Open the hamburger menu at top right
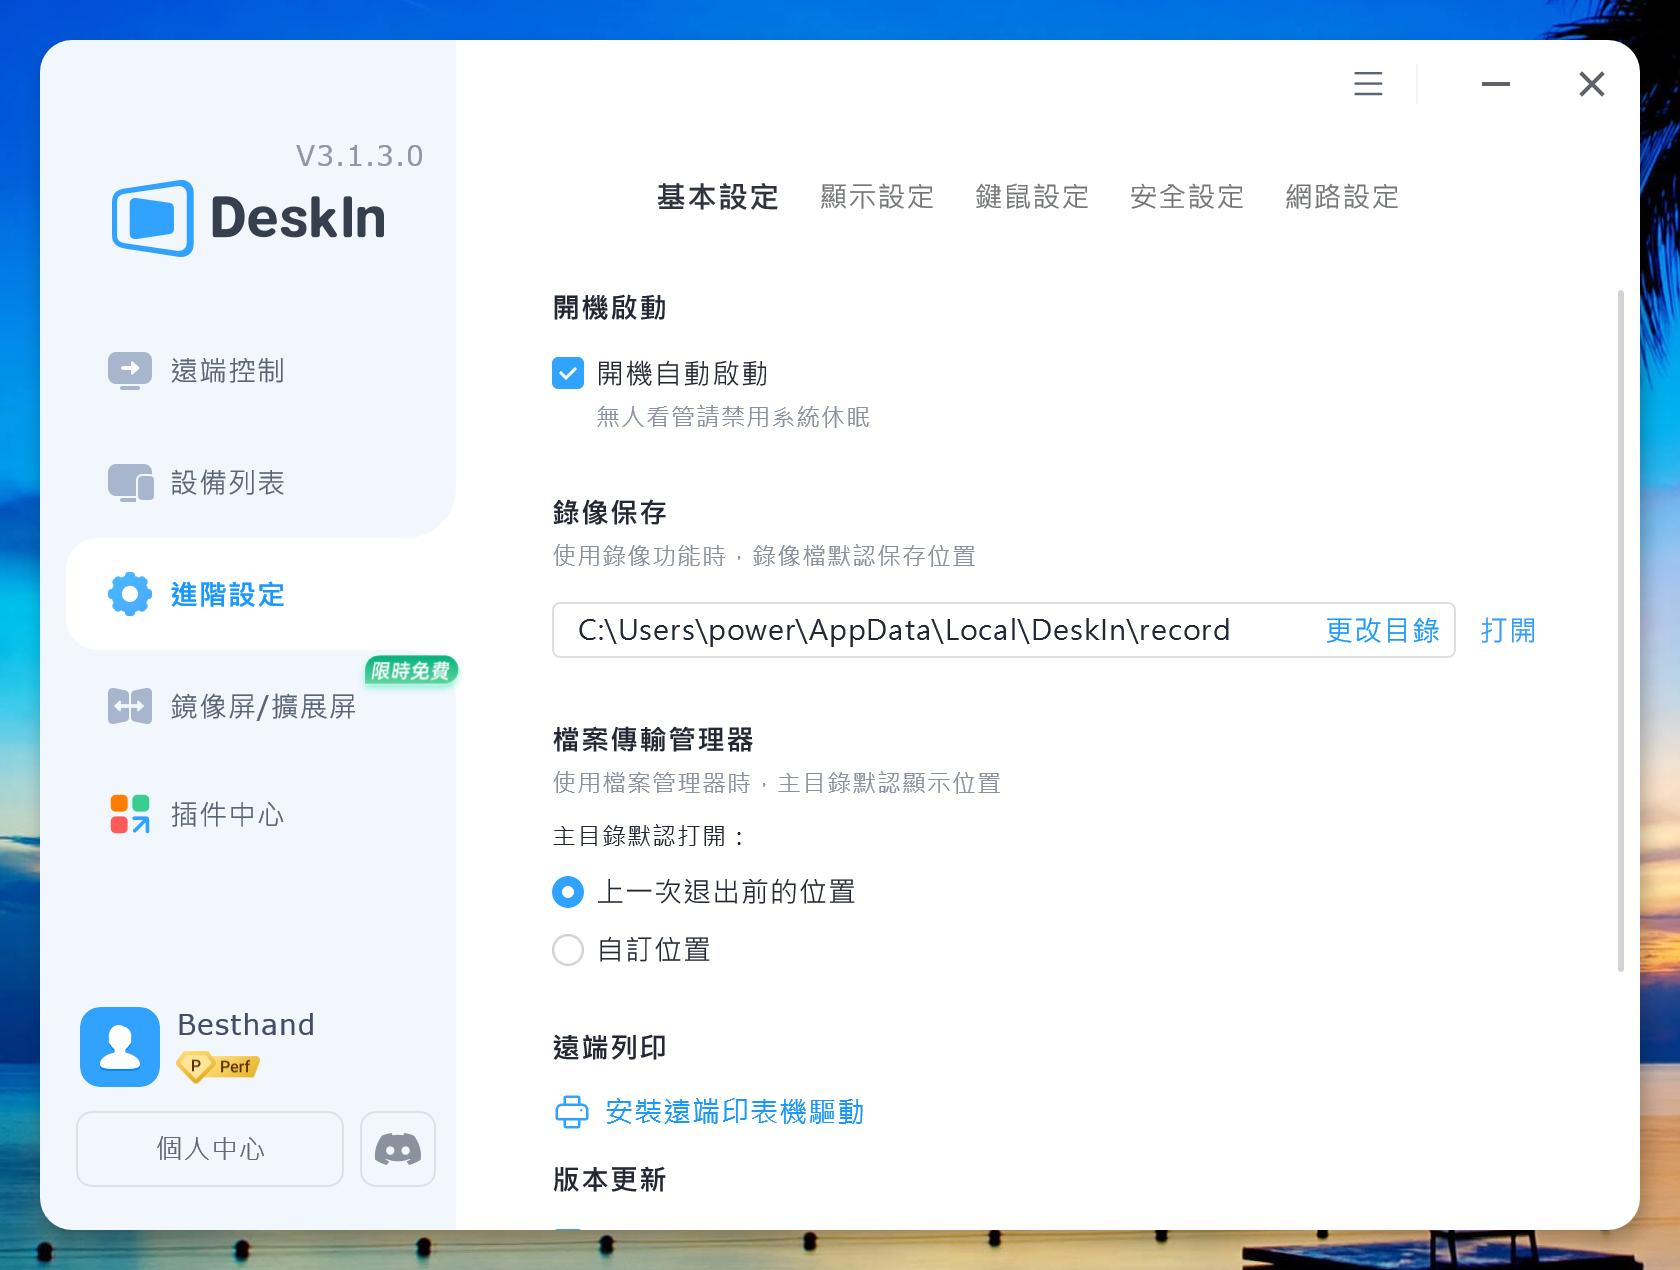Viewport: 1680px width, 1270px height. (x=1367, y=84)
